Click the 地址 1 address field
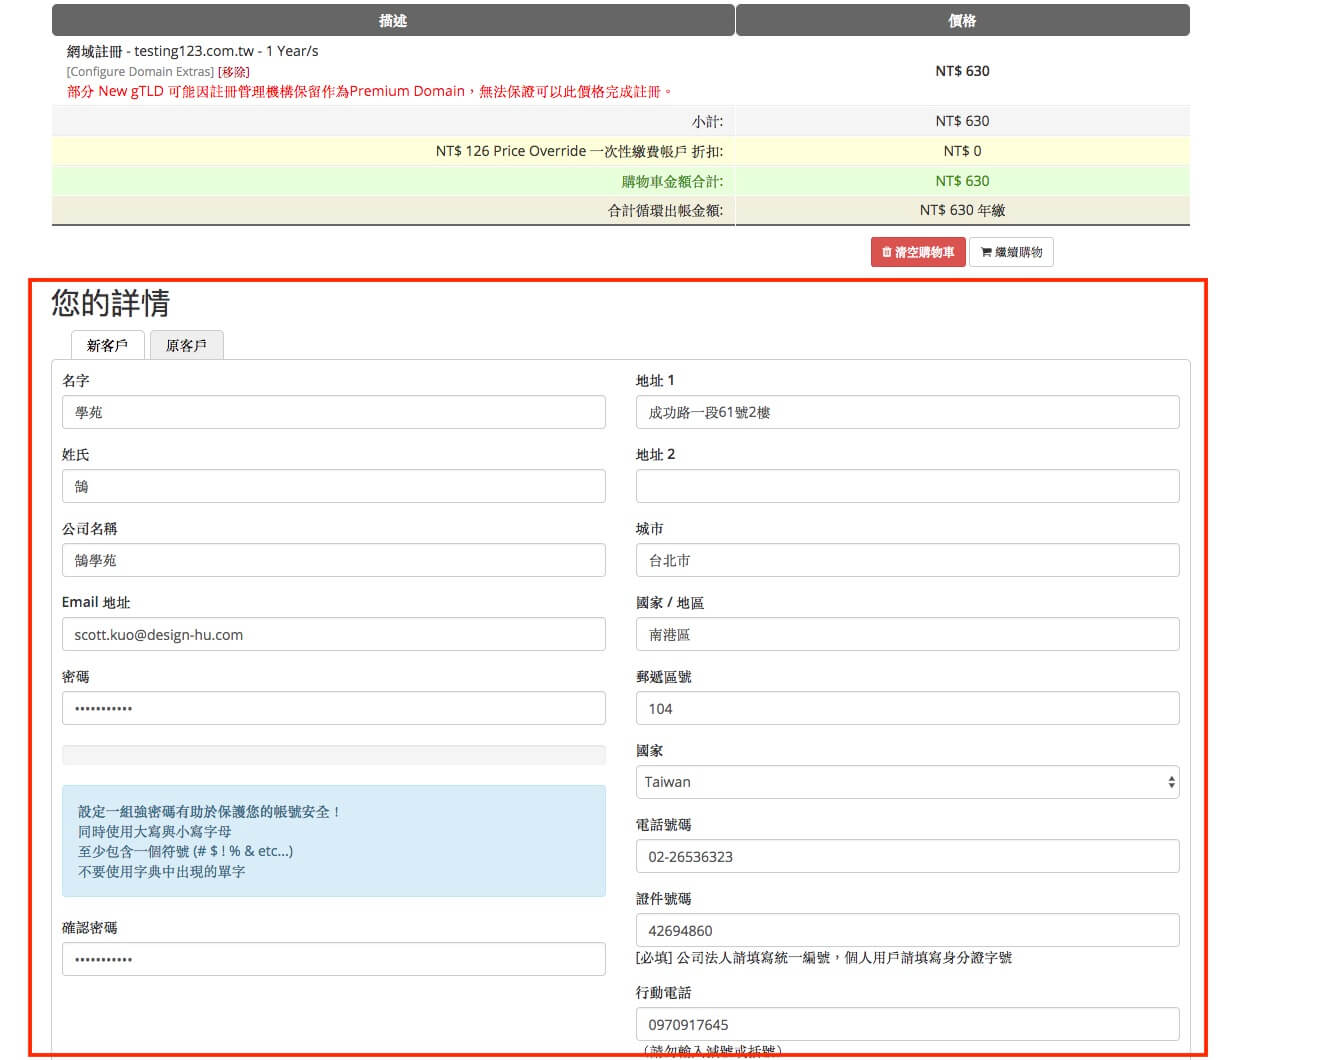The image size is (1343, 1060). pos(908,412)
